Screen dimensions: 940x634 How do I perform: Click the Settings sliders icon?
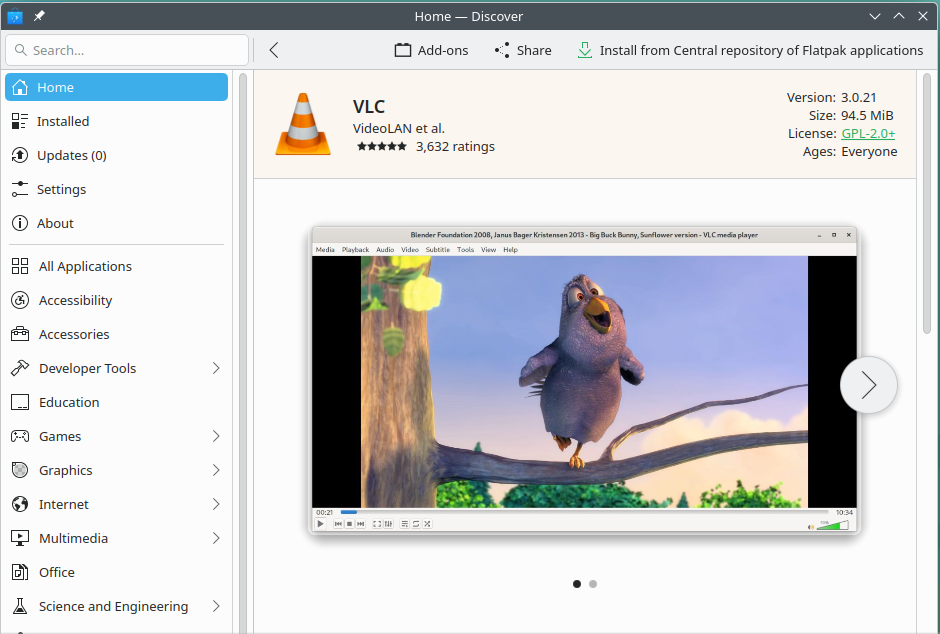point(20,189)
